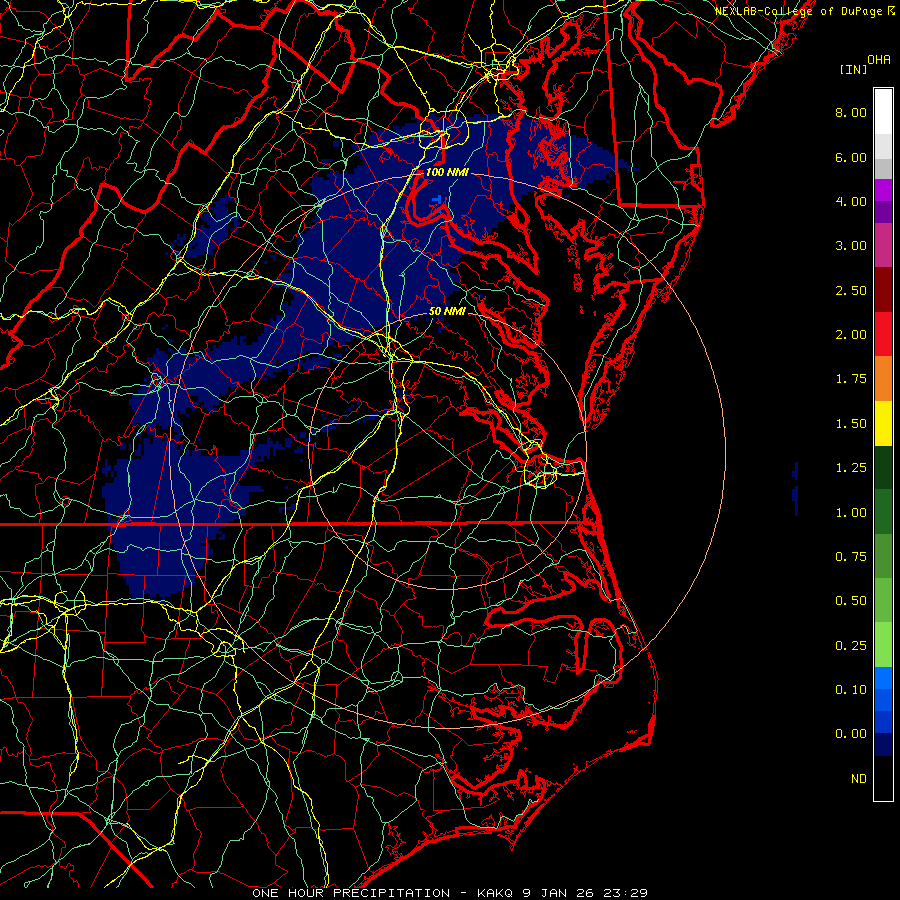Click the 6.00 legend value
900x900 pixels.
tap(851, 157)
